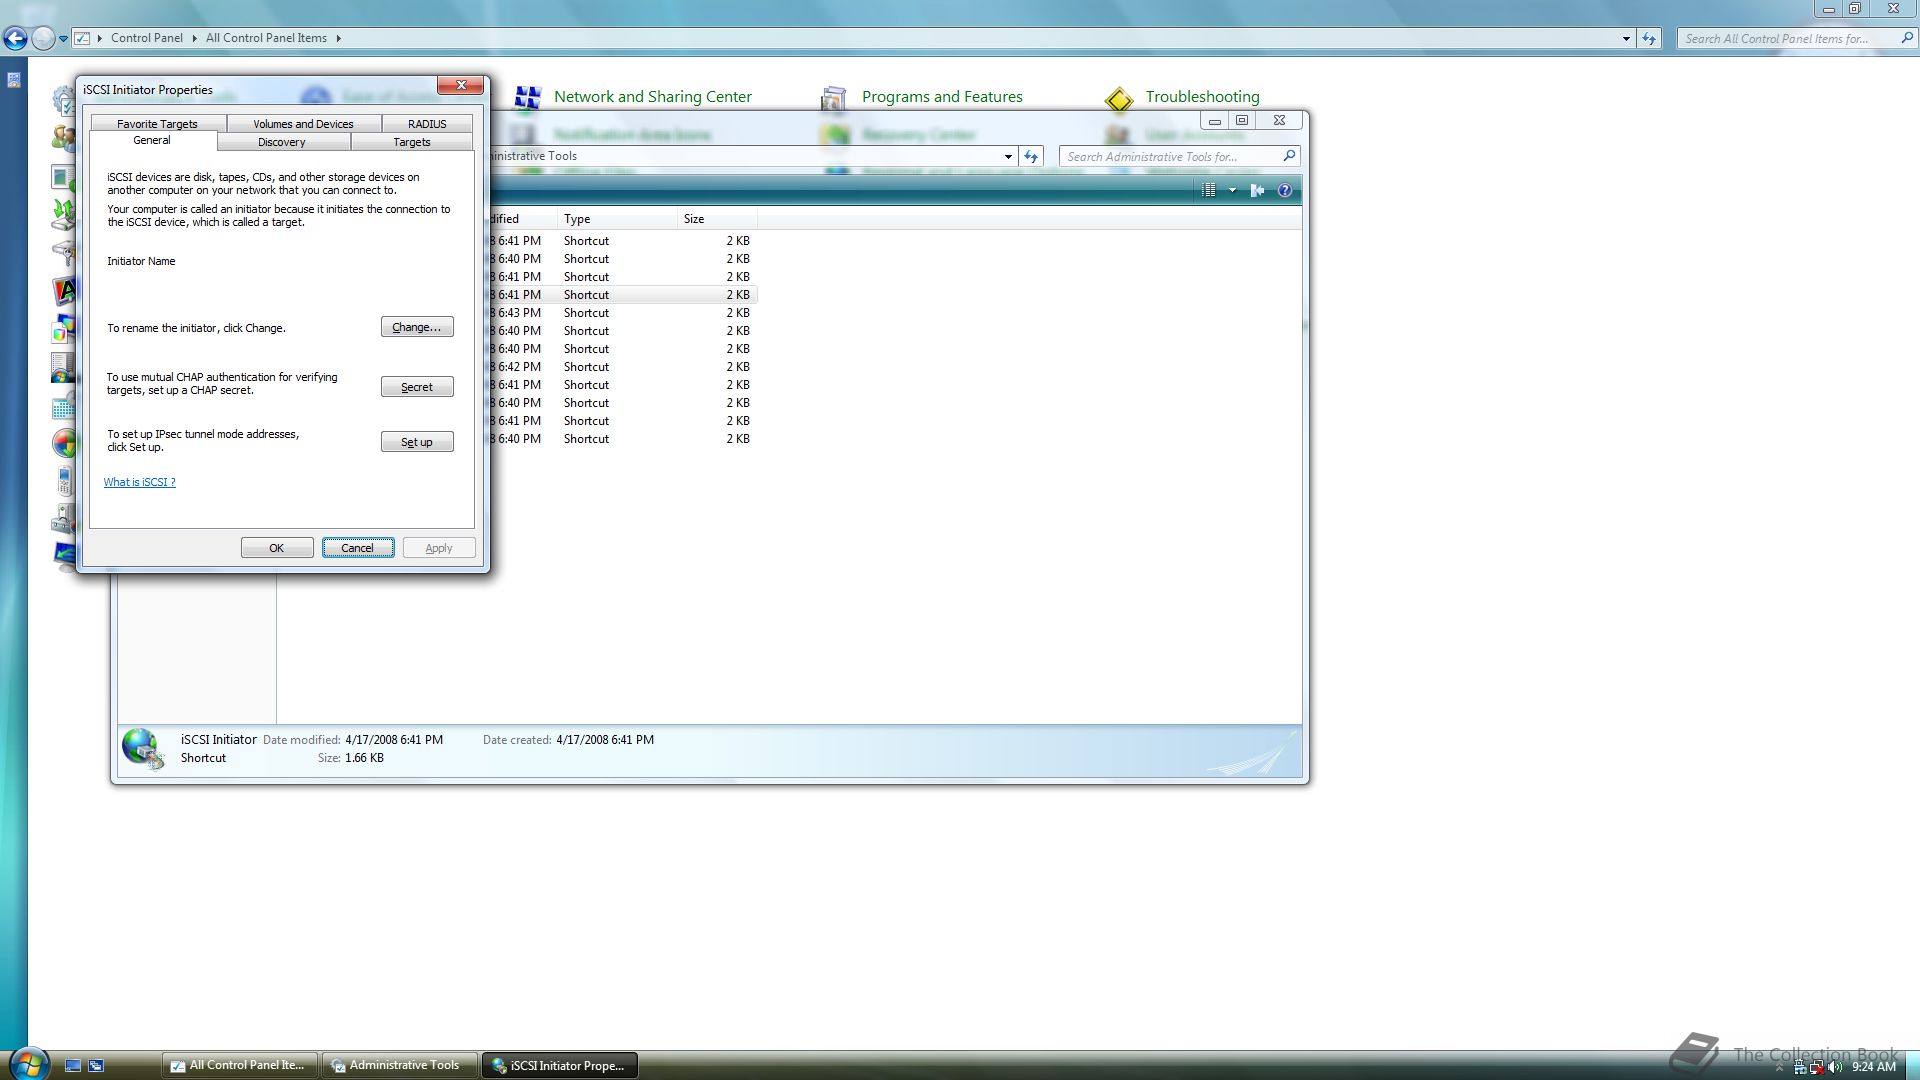Click the Secret button for CHAP
Viewport: 1920px width, 1080px height.
(x=417, y=387)
